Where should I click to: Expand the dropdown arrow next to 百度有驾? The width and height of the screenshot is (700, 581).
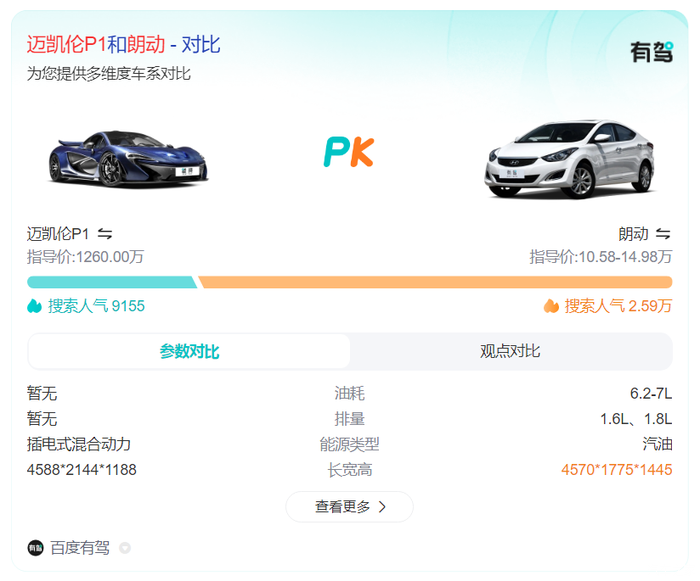pyautogui.click(x=125, y=548)
